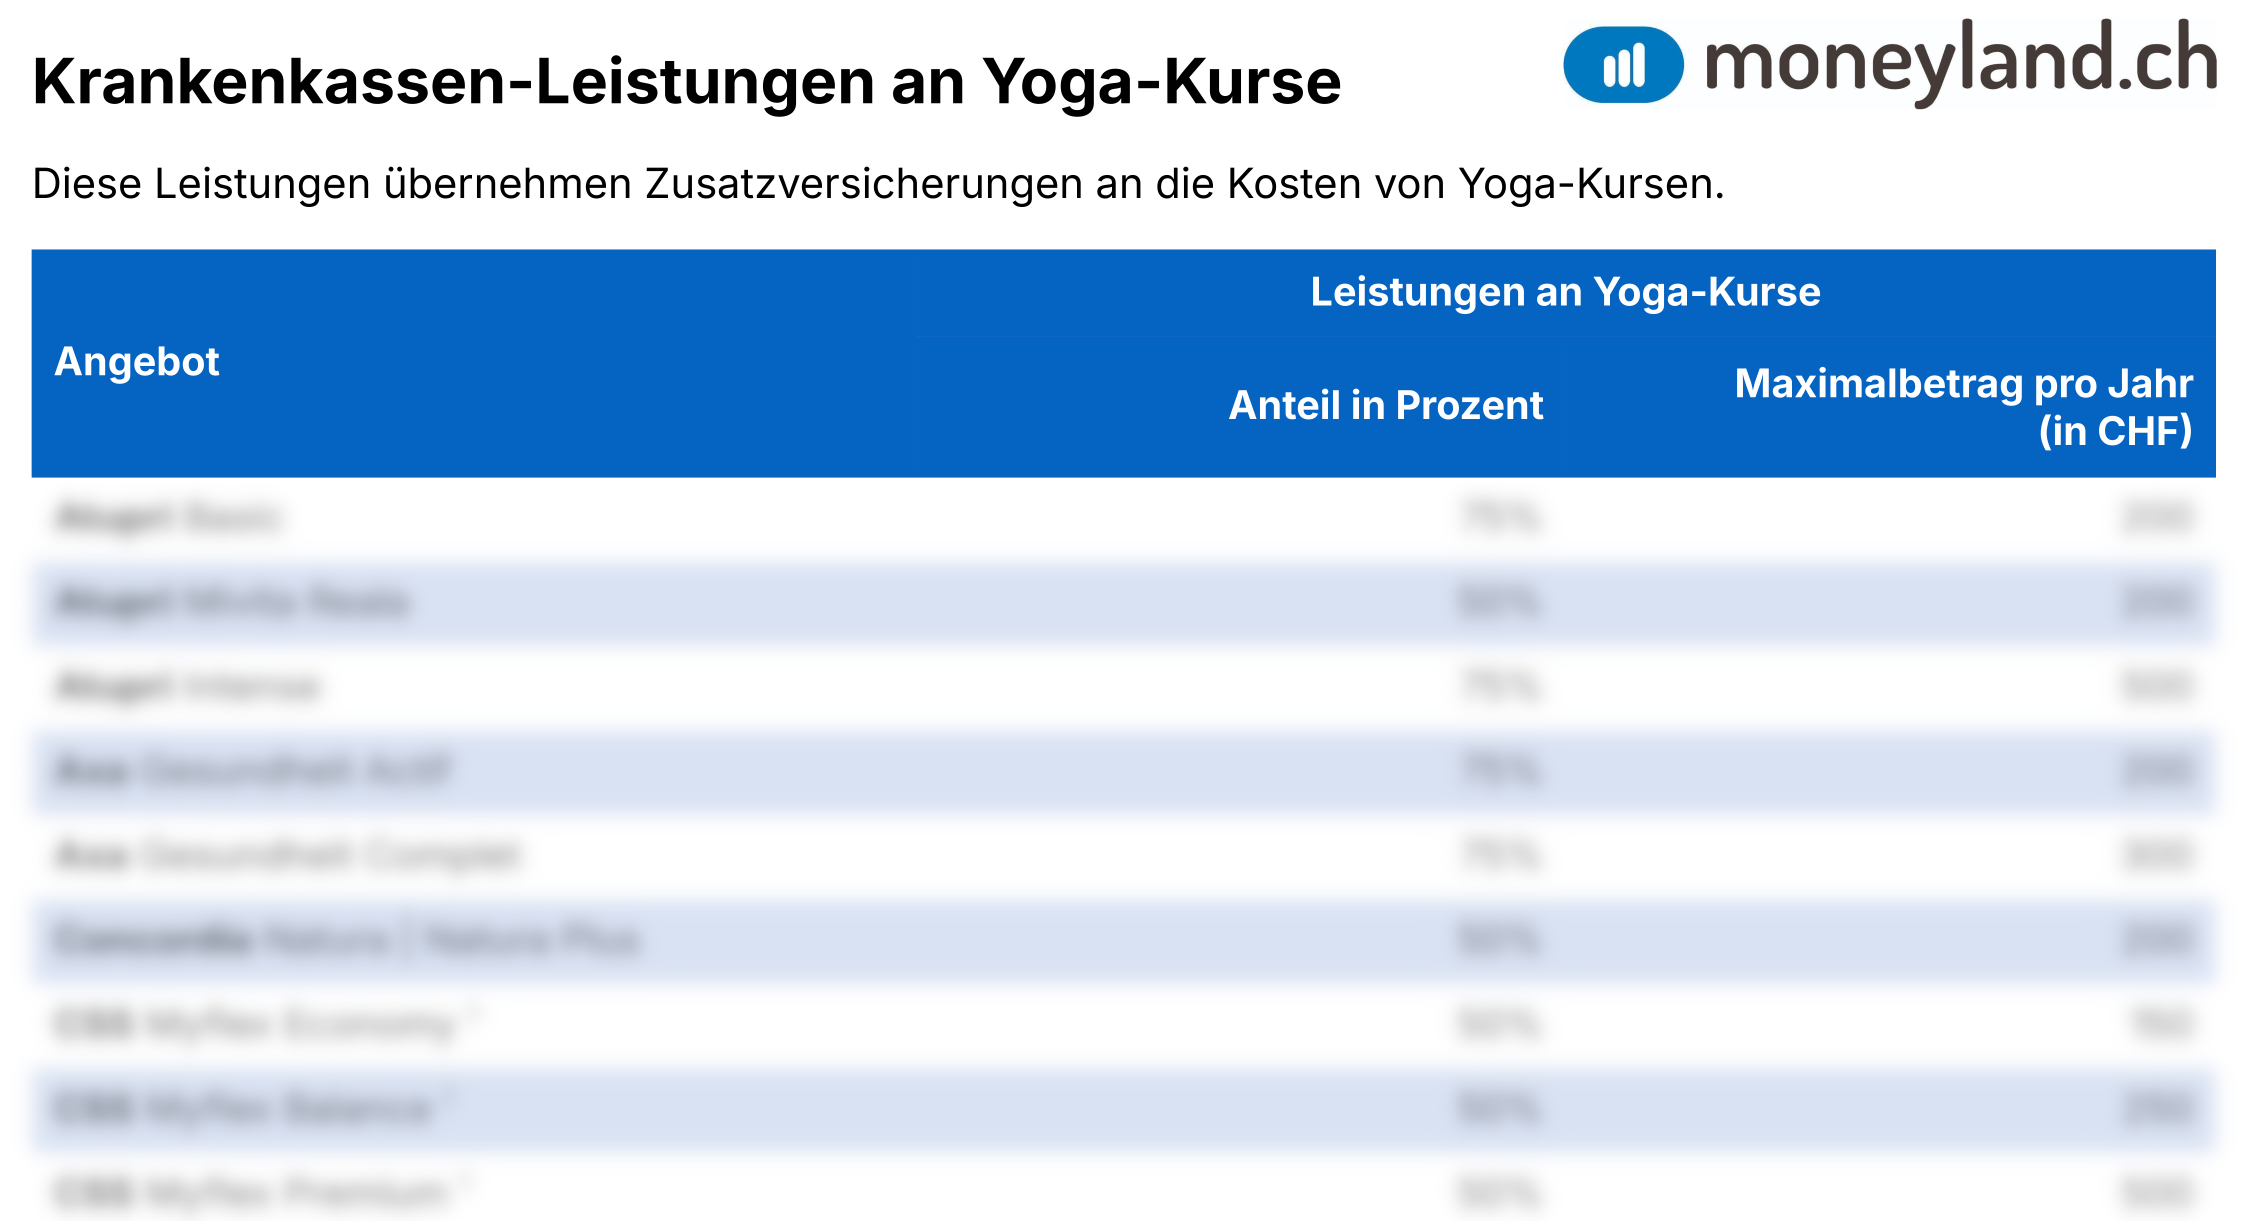Select the last partially visible CSS Myflex offer
The image size is (2244, 1221).
[x=262, y=1192]
